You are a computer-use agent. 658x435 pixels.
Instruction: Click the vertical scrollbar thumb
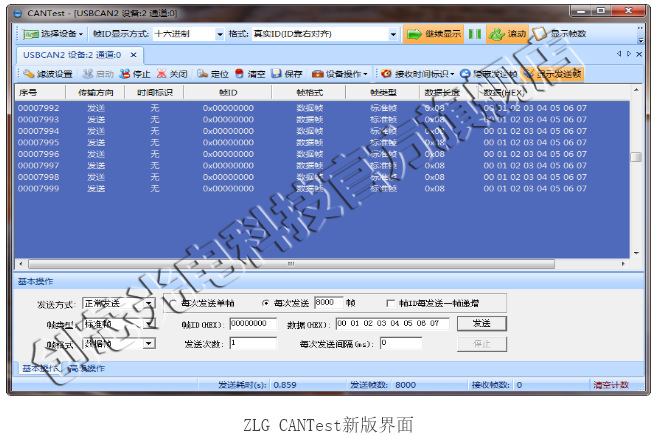click(636, 157)
